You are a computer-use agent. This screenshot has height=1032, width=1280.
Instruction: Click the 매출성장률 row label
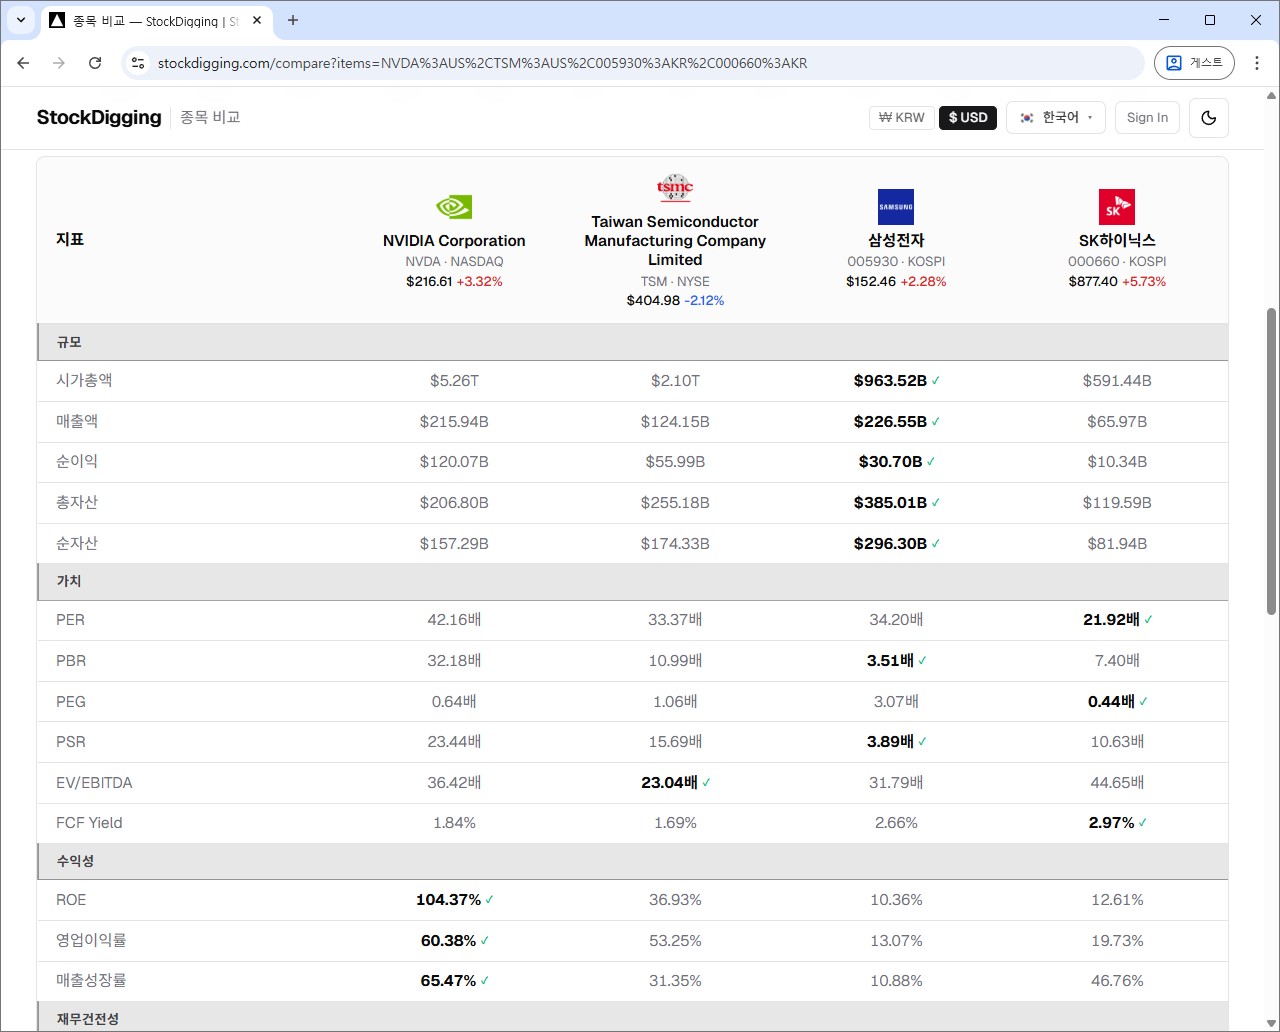pos(91,981)
